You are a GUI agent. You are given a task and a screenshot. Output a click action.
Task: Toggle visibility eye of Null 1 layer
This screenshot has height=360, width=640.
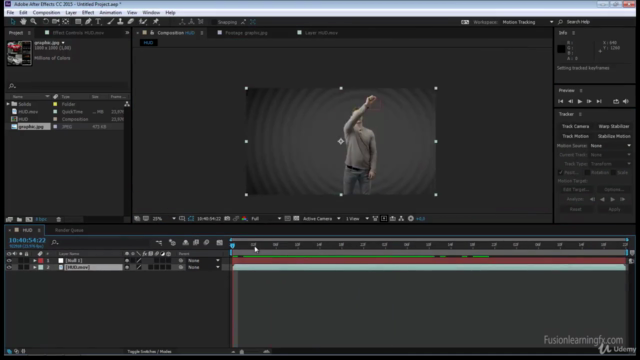point(9,260)
